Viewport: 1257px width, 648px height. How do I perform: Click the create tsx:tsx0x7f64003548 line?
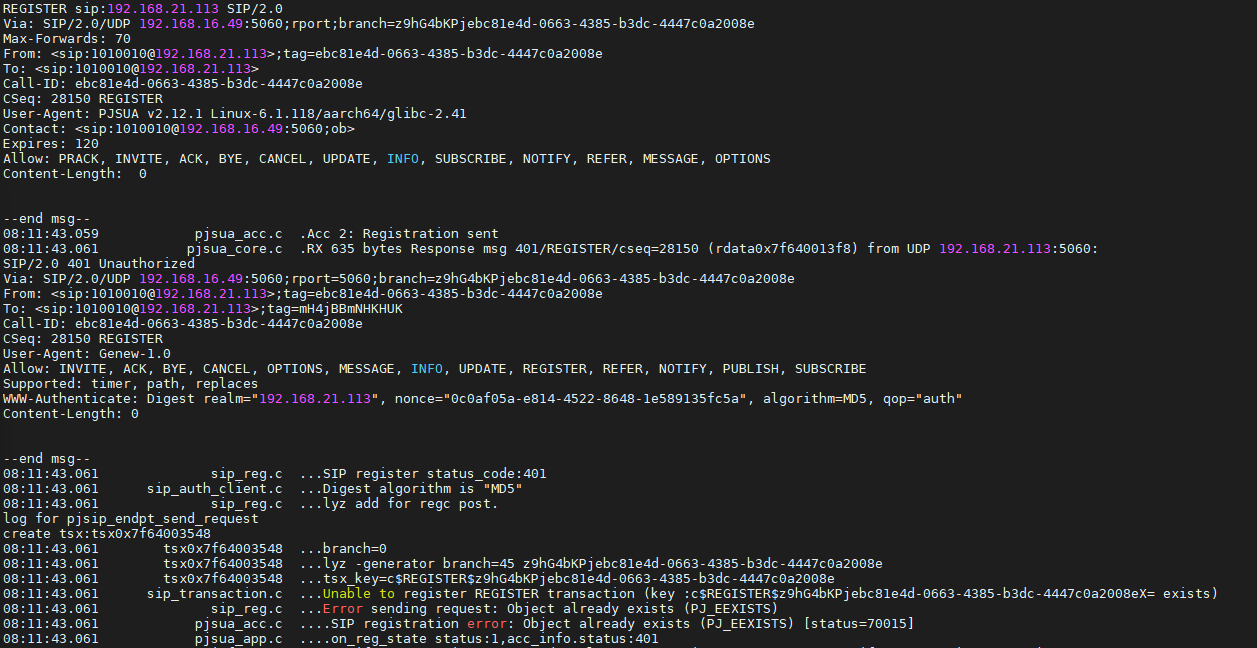[x=106, y=534]
